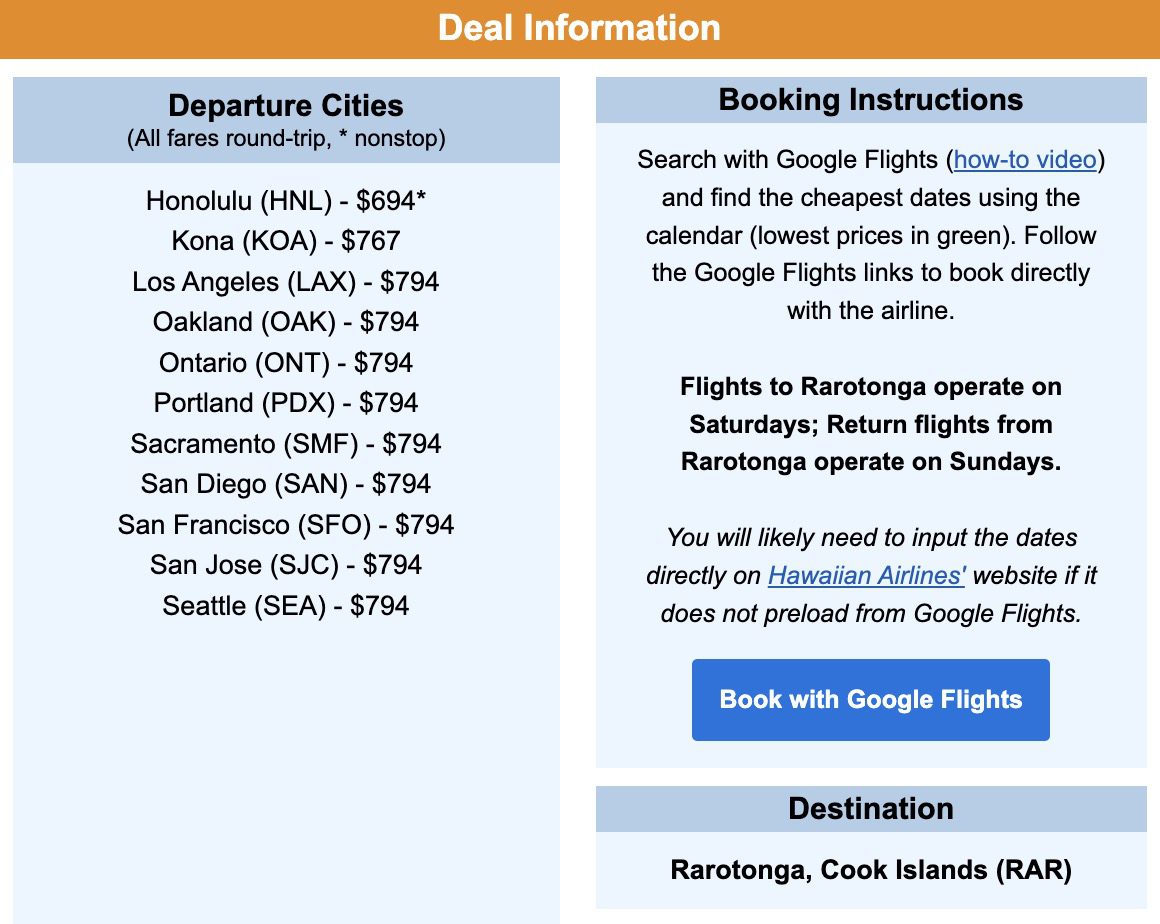Open the how-to video link

pos(1022,159)
